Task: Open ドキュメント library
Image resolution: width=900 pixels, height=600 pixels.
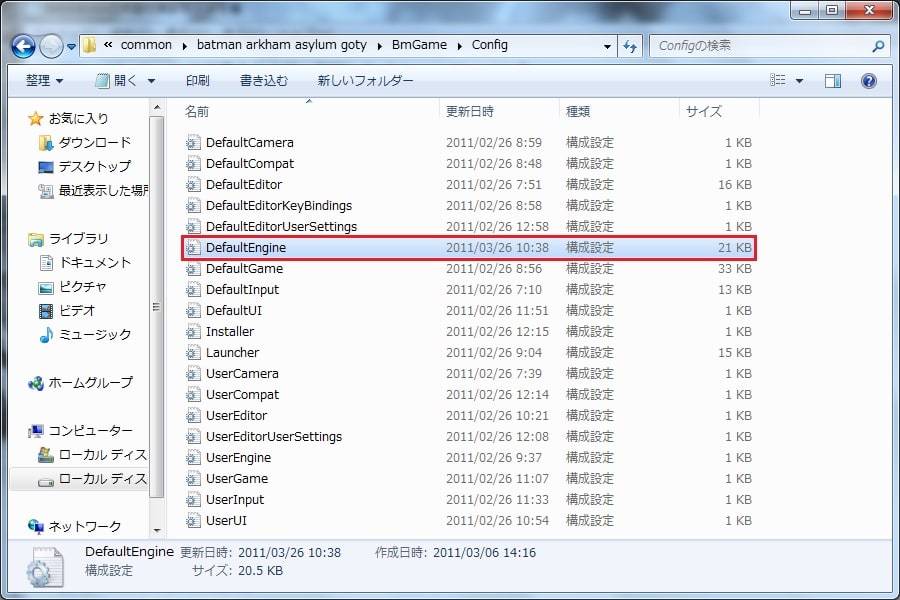Action: pos(95,263)
